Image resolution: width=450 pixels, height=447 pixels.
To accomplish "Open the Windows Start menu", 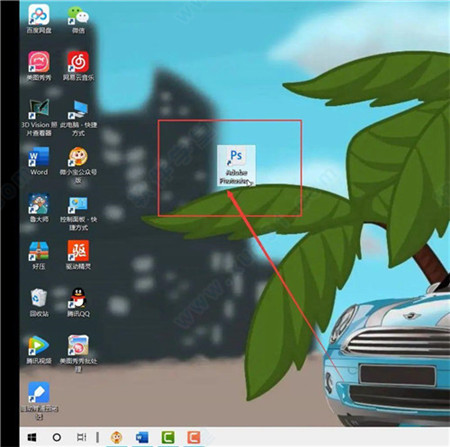I will click(32, 437).
